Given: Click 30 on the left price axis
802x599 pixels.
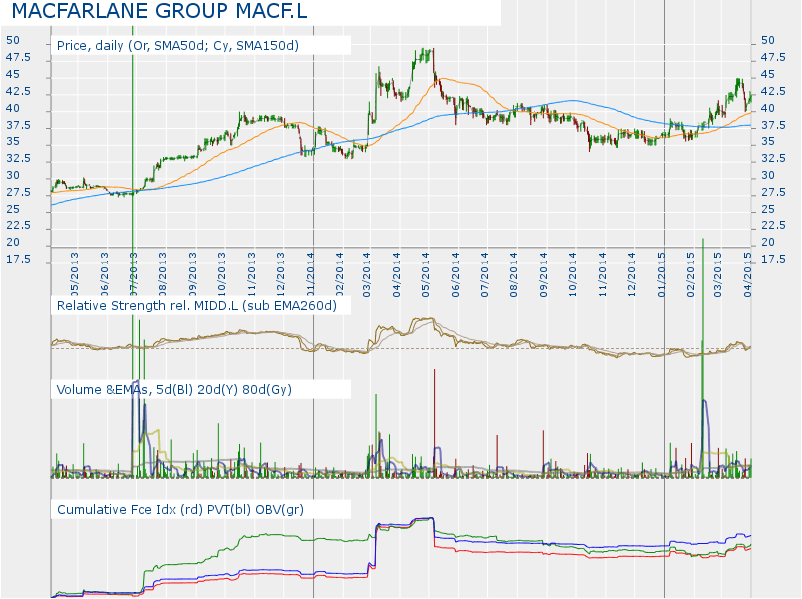Looking at the screenshot, I should [x=13, y=175].
